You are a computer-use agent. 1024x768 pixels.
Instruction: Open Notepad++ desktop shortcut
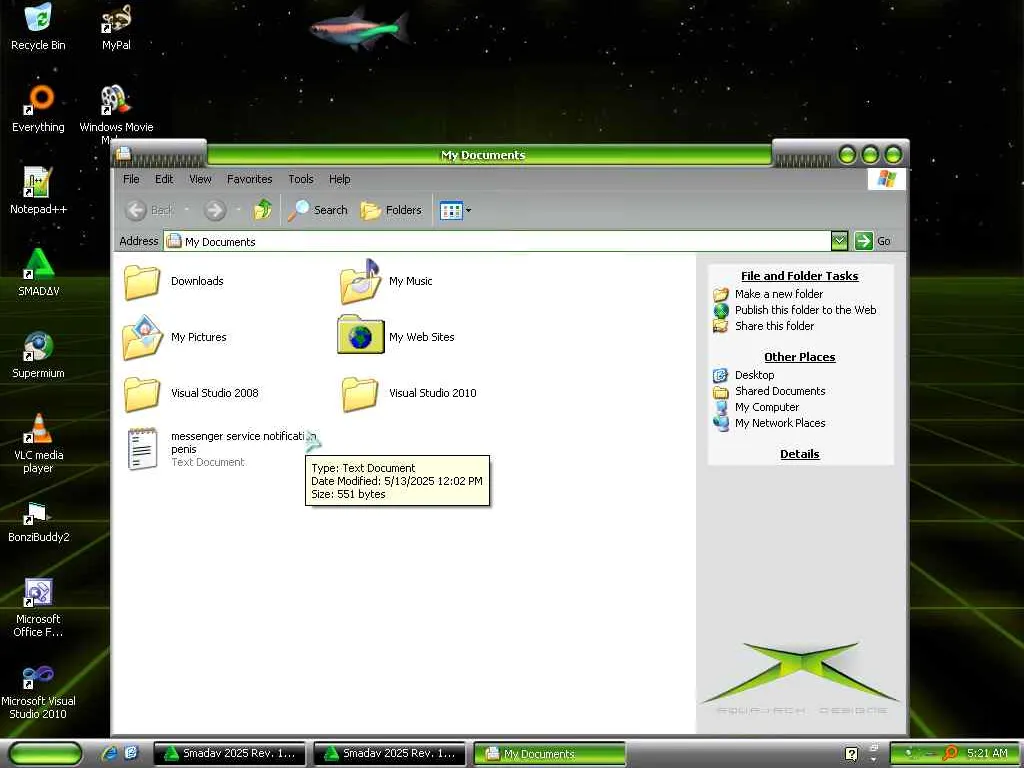point(38,191)
